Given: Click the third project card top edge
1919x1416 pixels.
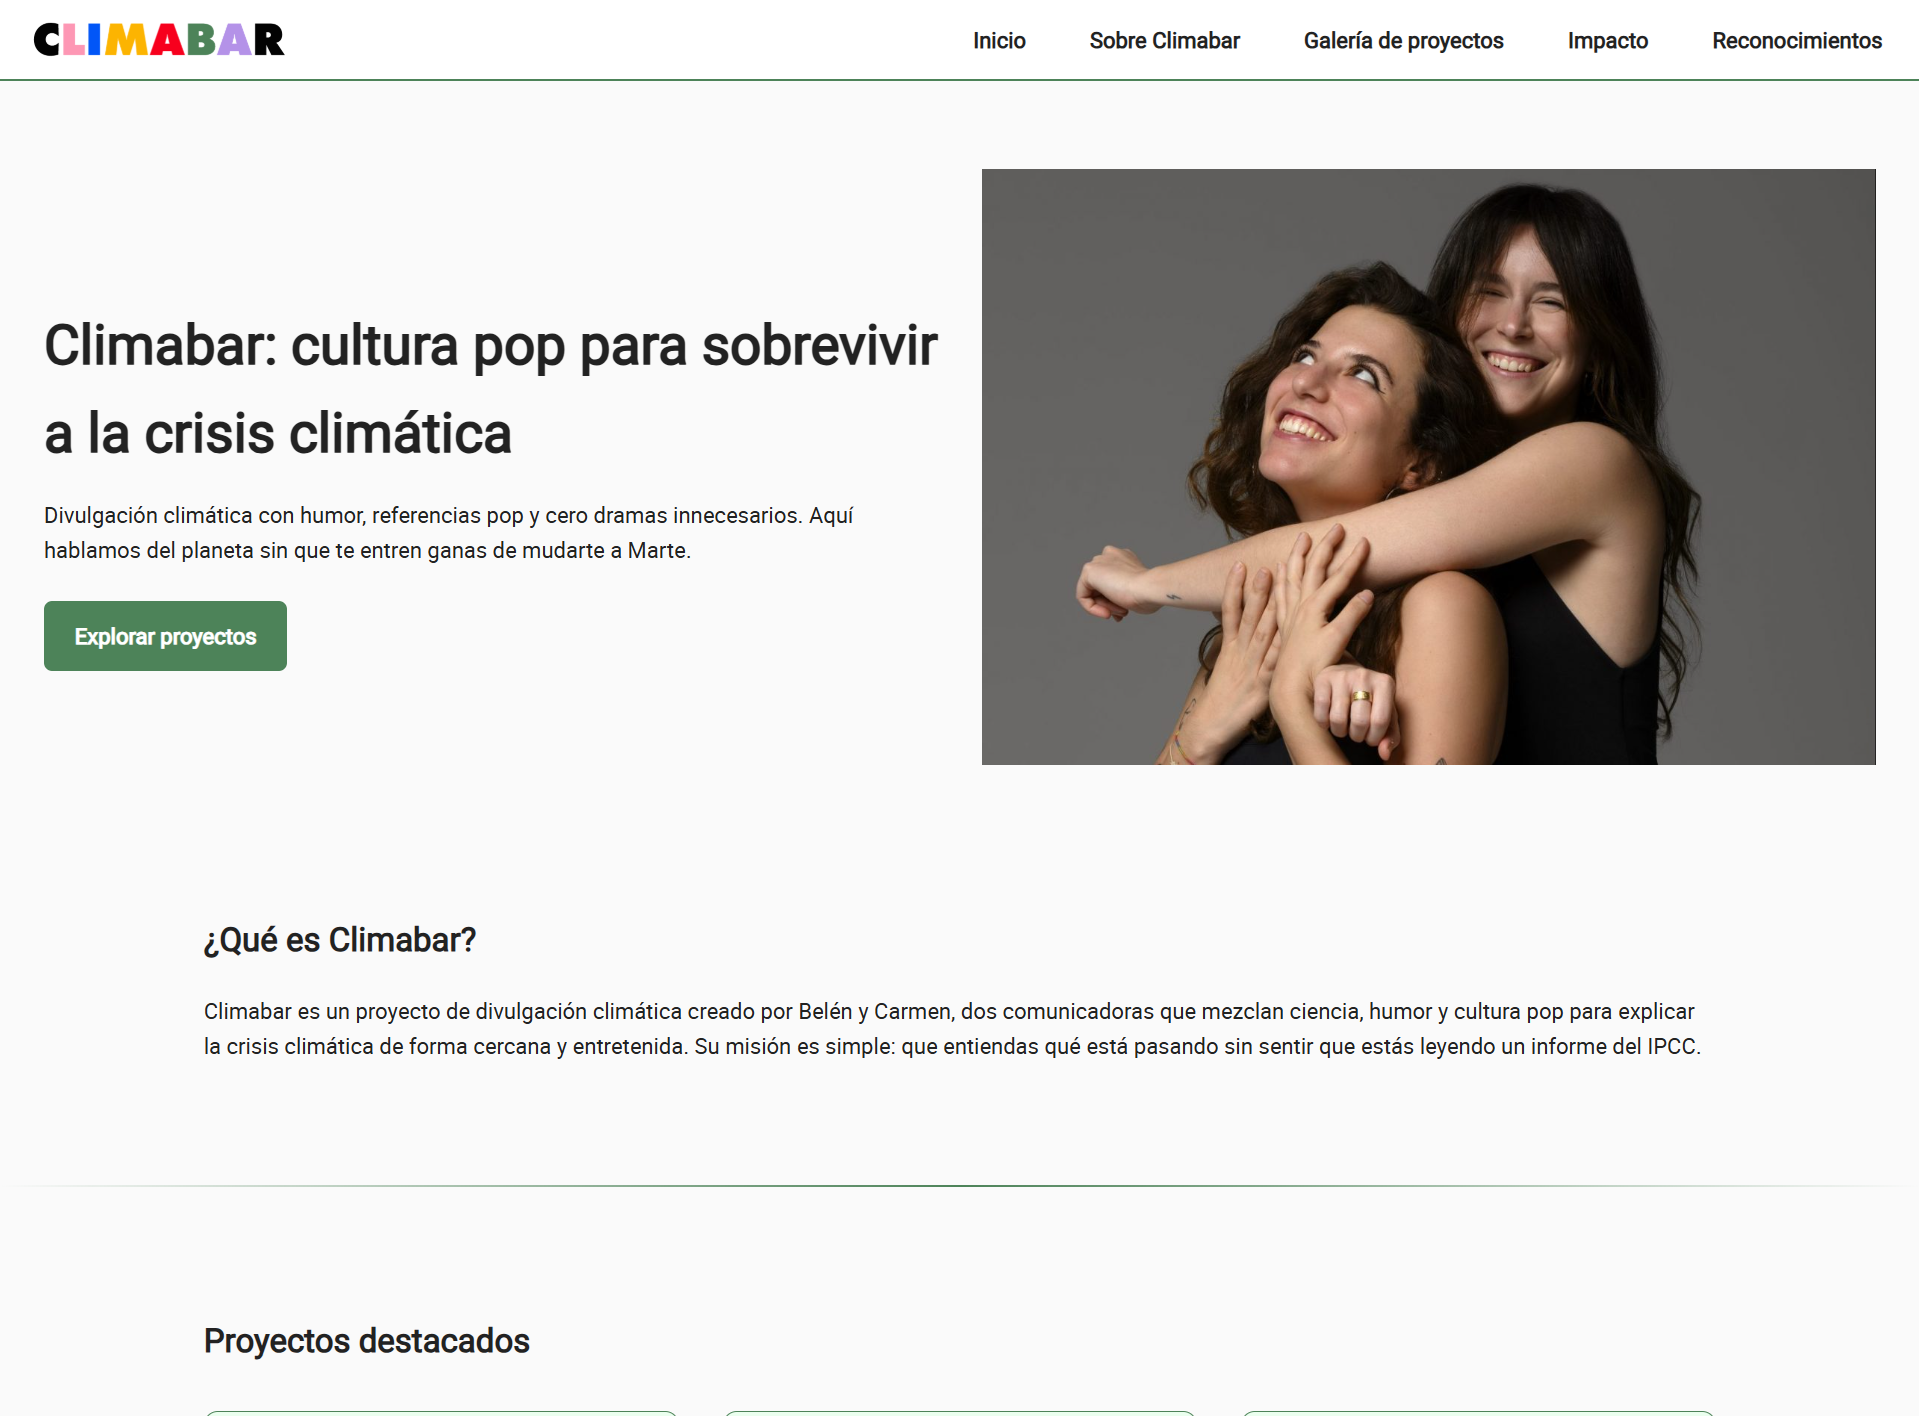Looking at the screenshot, I should coord(1478,1413).
